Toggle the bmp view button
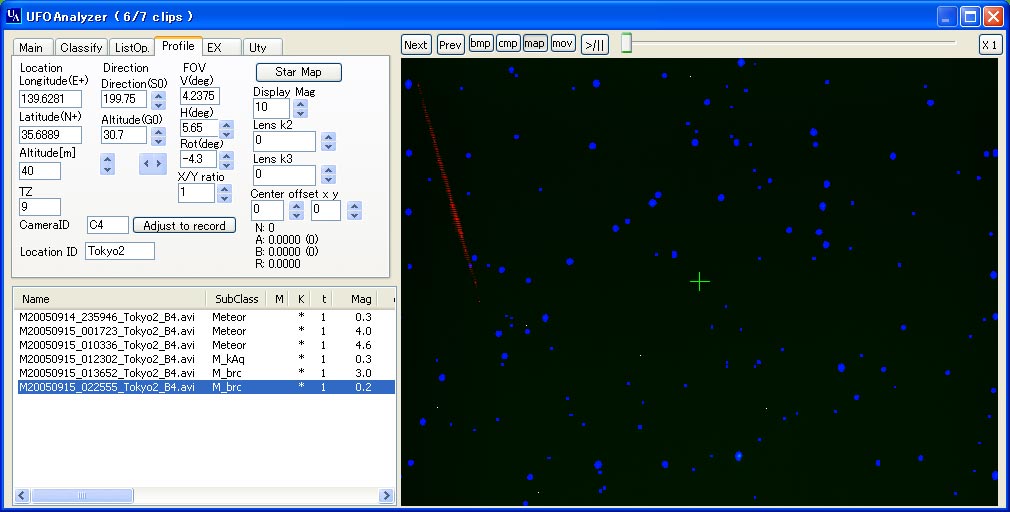This screenshot has width=1010, height=512. click(x=481, y=44)
